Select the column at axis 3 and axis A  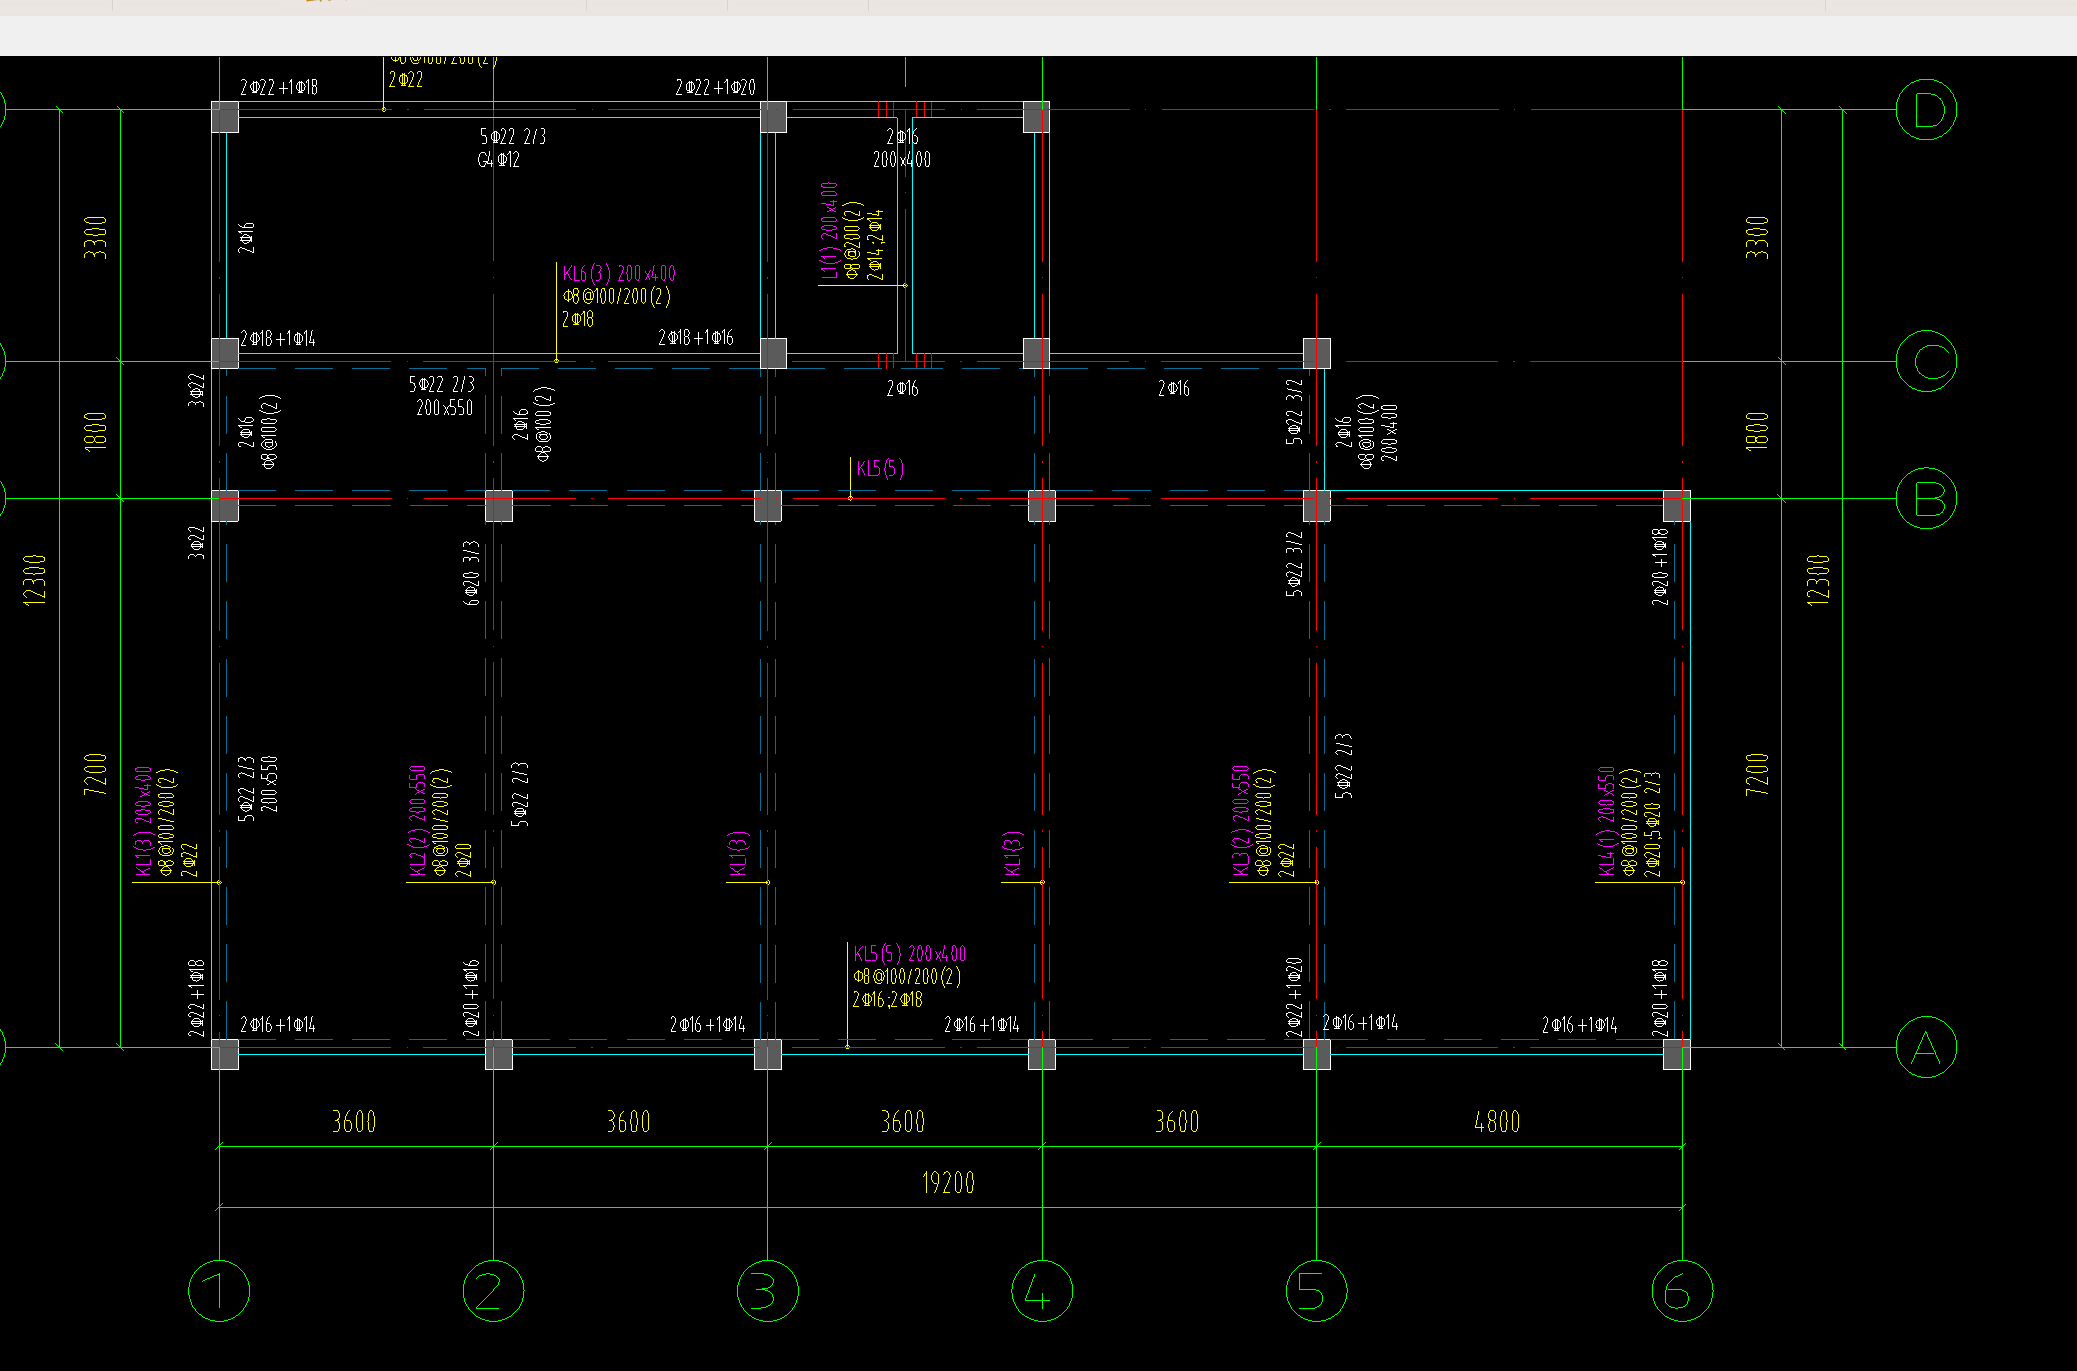[x=768, y=1054]
